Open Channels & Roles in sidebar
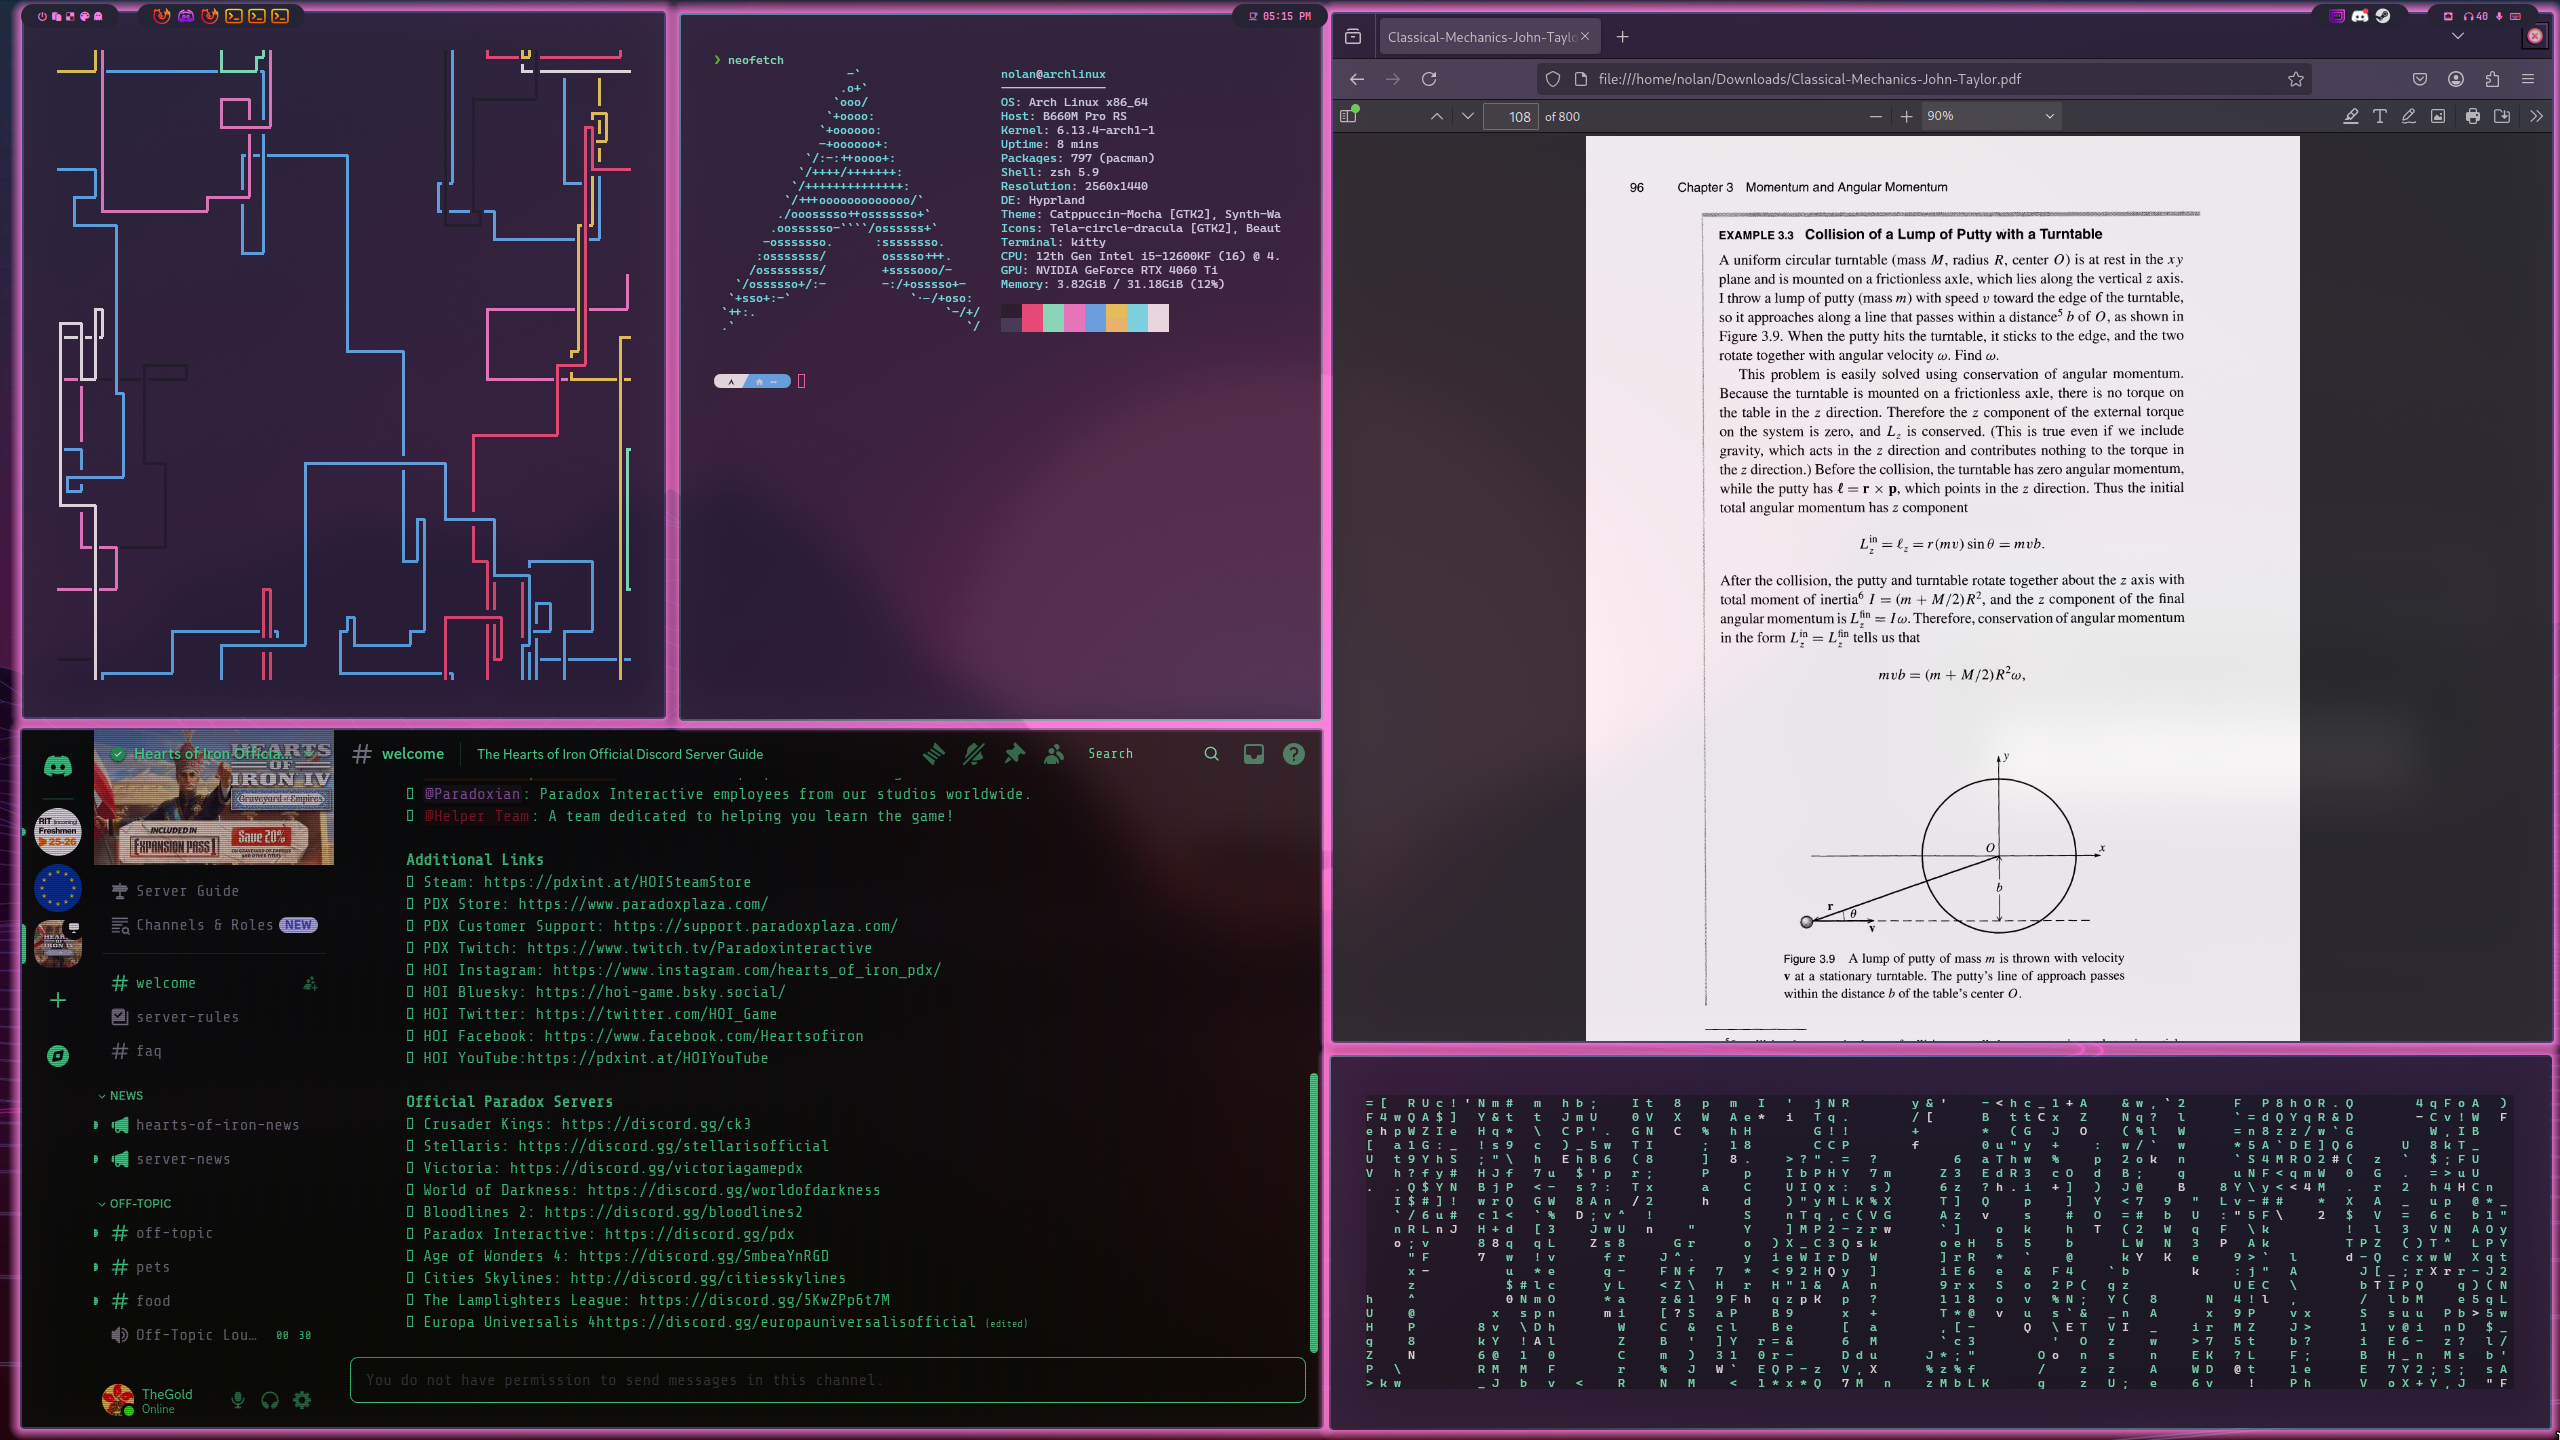The height and width of the screenshot is (1440, 2560). [x=214, y=925]
